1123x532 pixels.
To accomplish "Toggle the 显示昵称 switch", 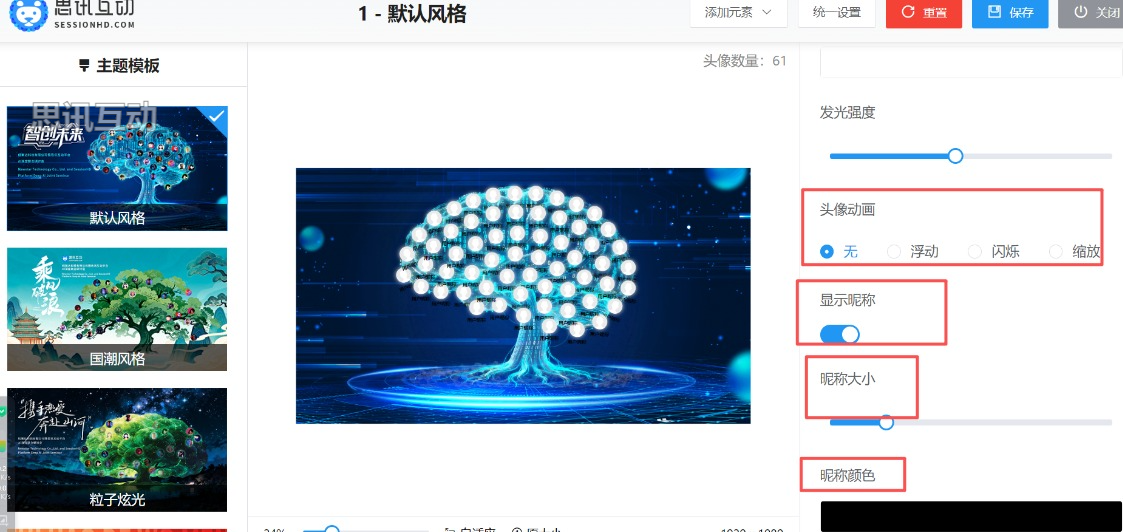I will (x=839, y=334).
